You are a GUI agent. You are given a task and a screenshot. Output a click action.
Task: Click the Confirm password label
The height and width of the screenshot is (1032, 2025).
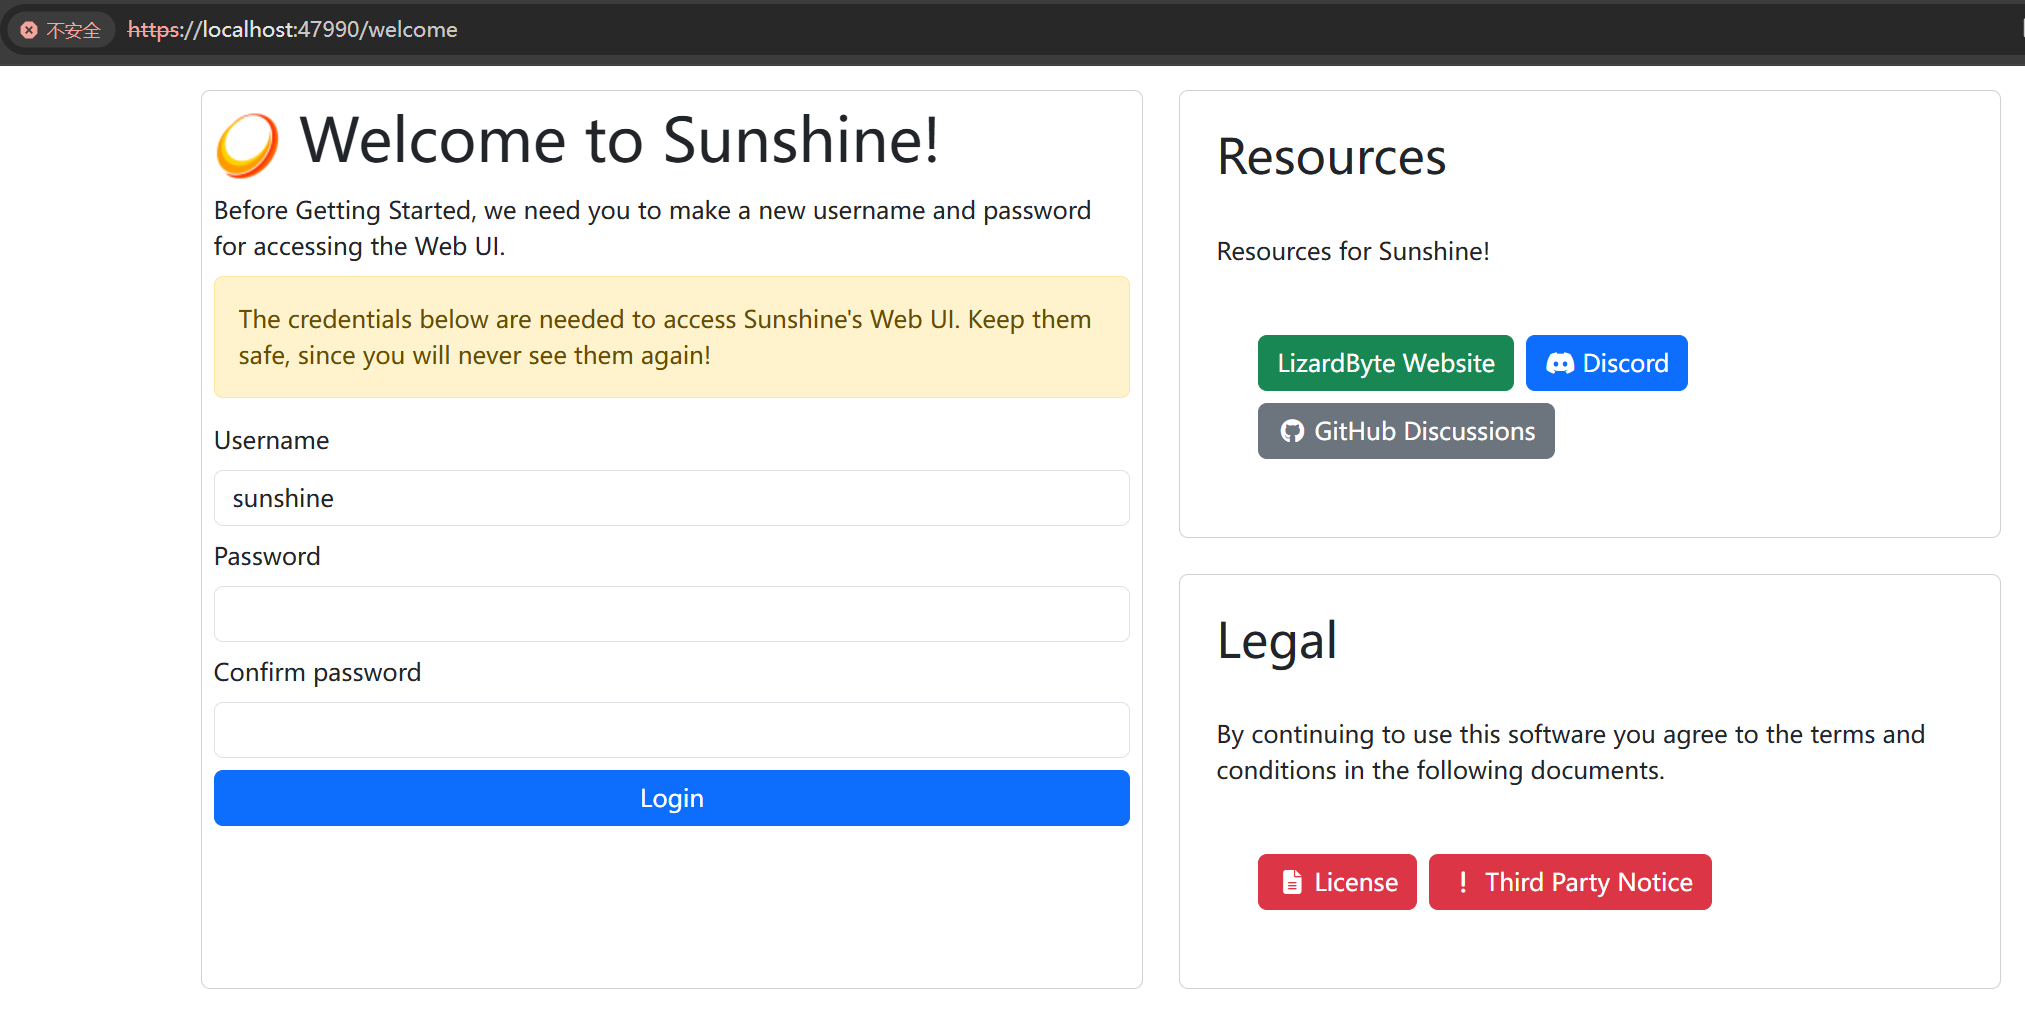[317, 673]
